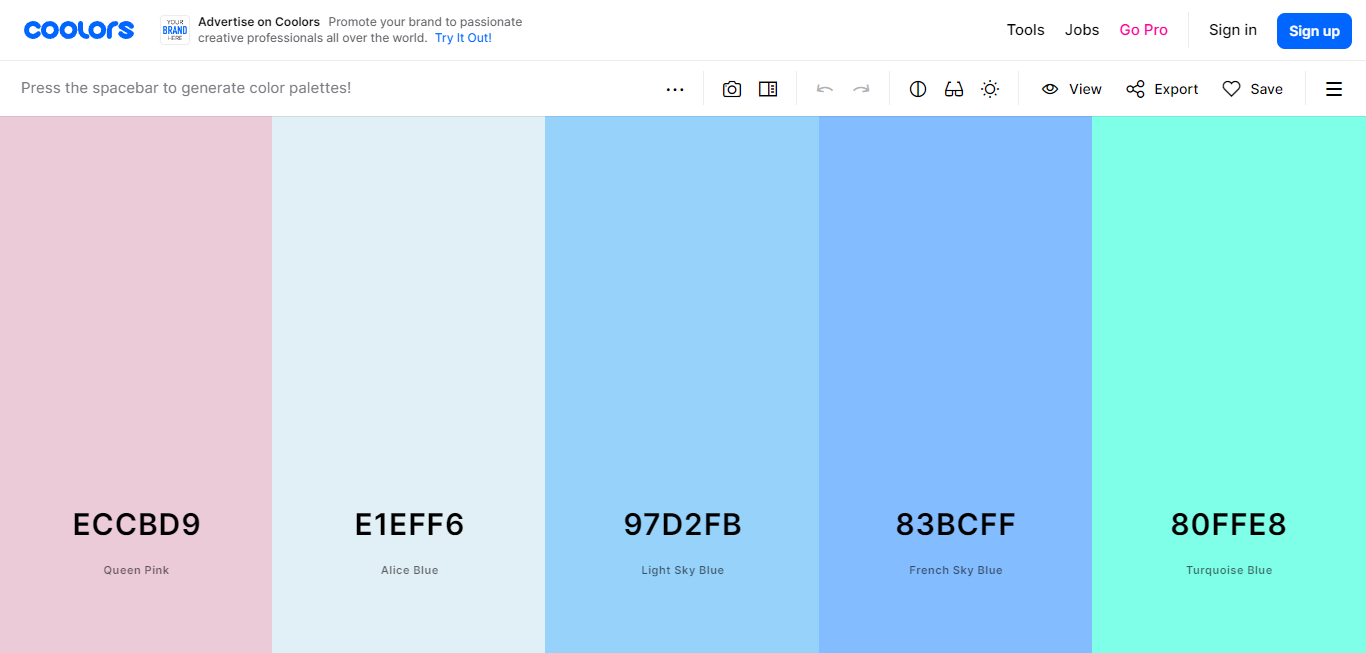Click the 97D2FB hex code
Image resolution: width=1366 pixels, height=653 pixels.
click(683, 525)
